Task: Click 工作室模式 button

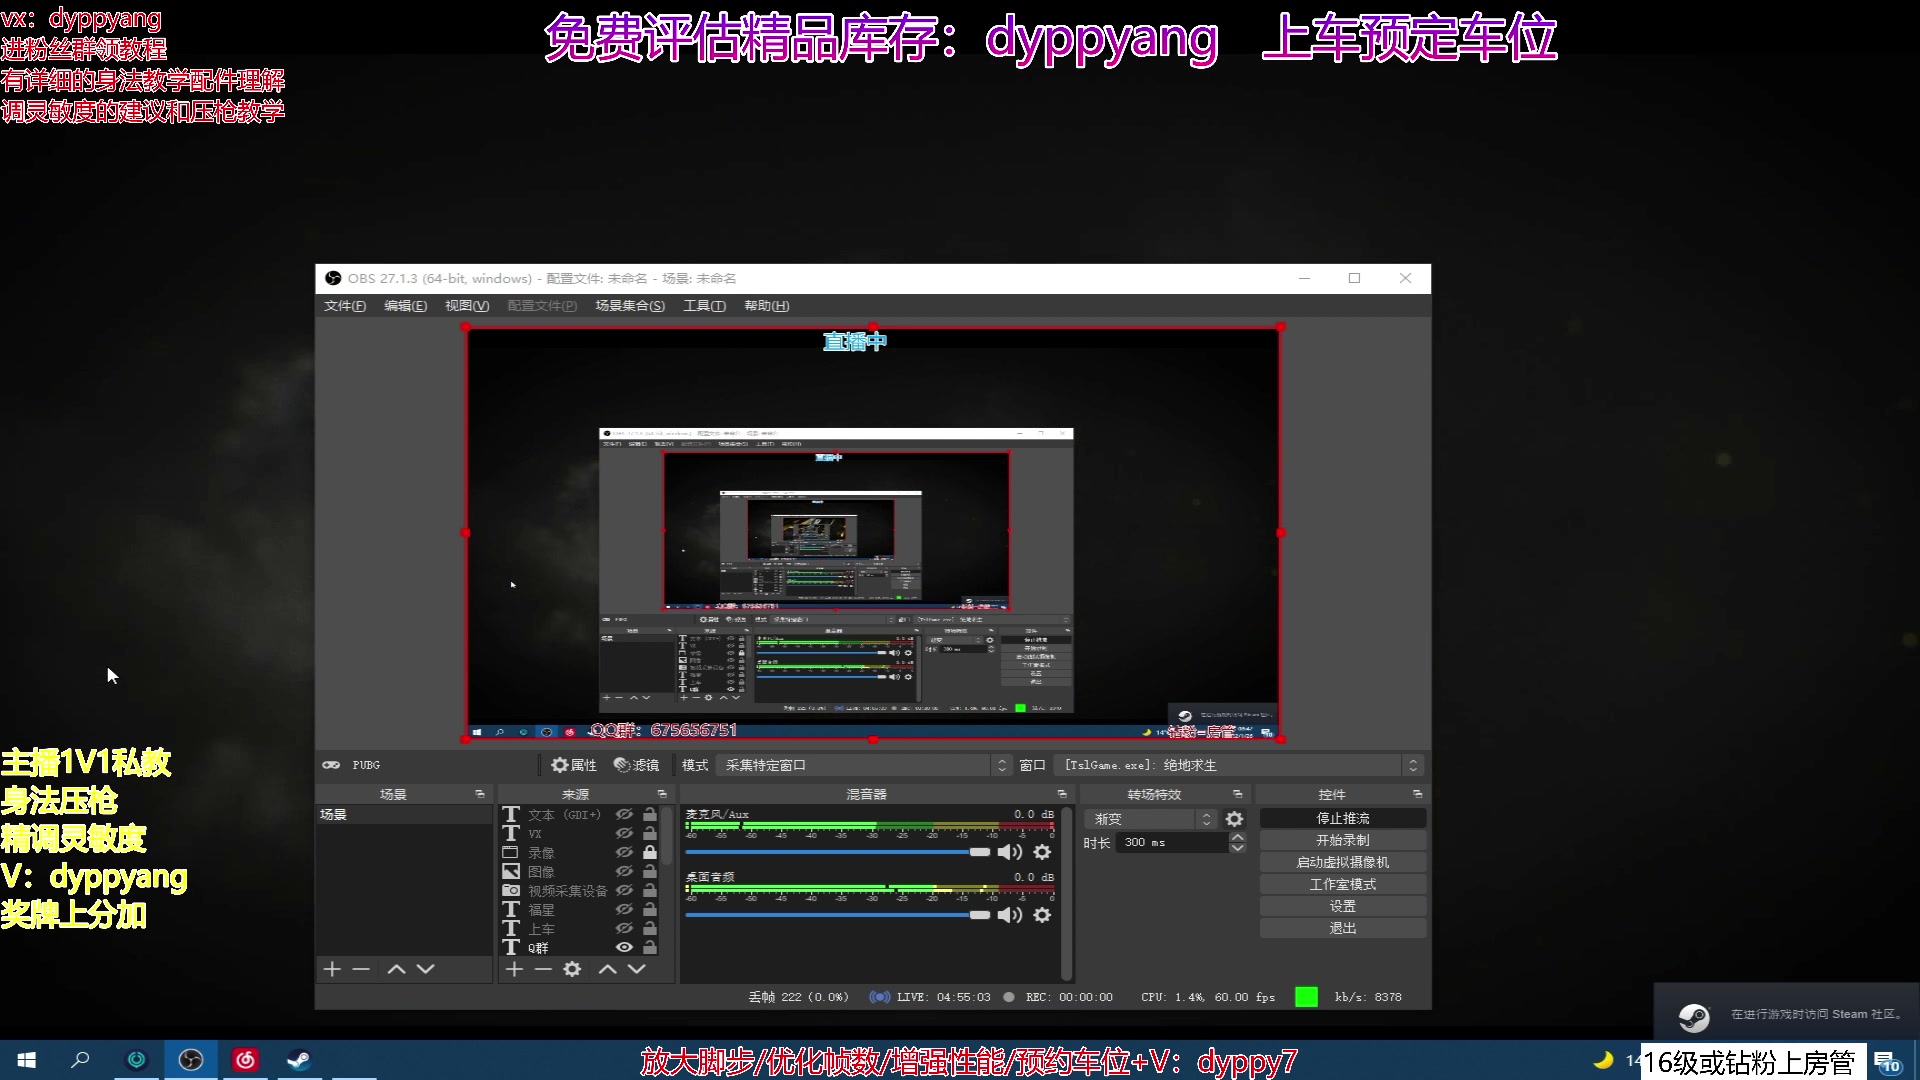Action: [1343, 884]
